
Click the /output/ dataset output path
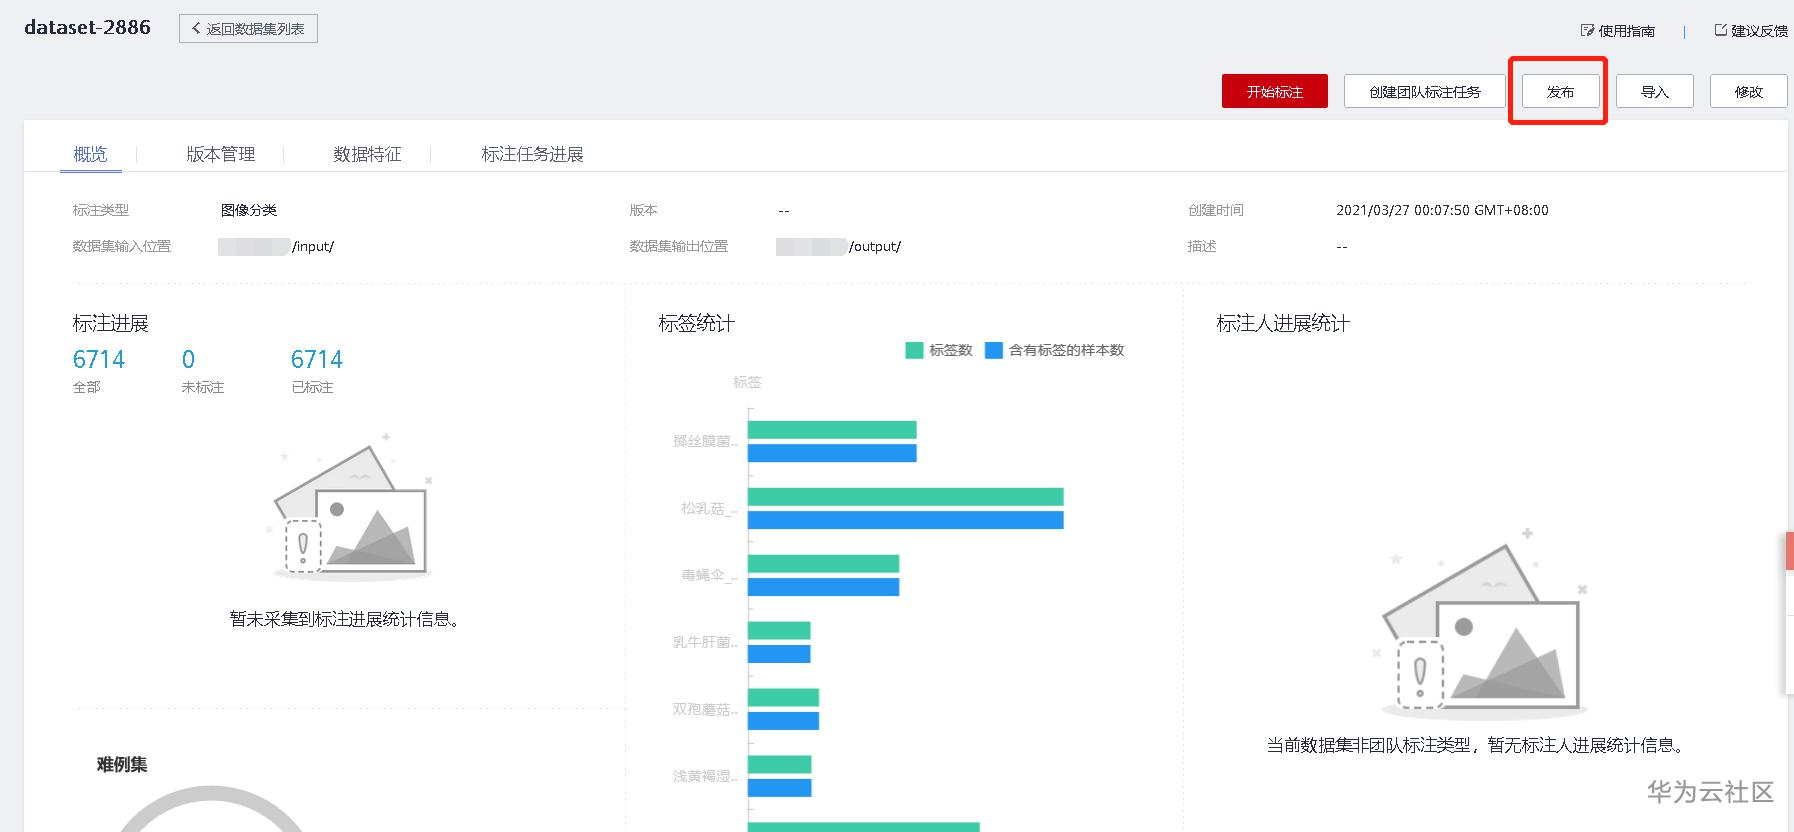(875, 246)
